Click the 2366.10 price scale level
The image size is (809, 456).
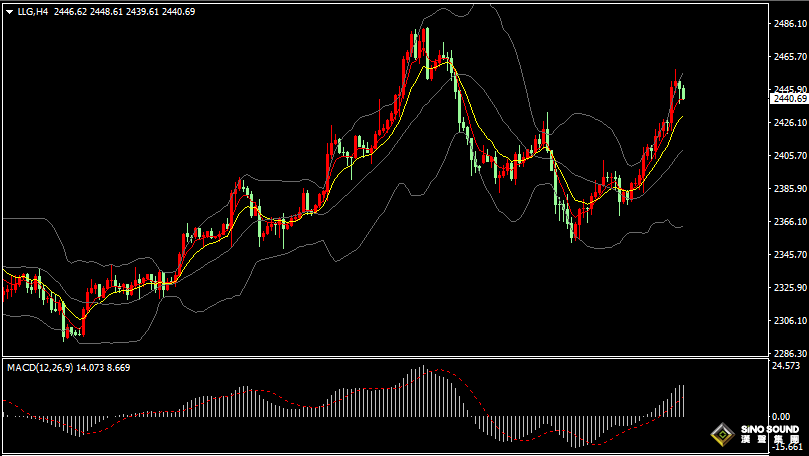click(x=789, y=222)
